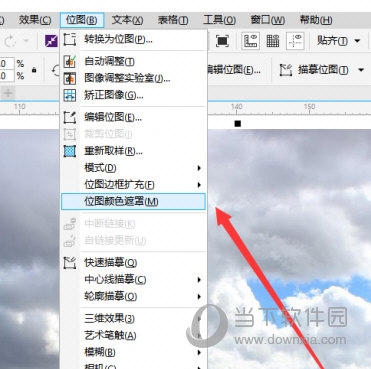Choose 编辑位图(E)... in the dropdown menu
The height and width of the screenshot is (369, 371).
134,117
